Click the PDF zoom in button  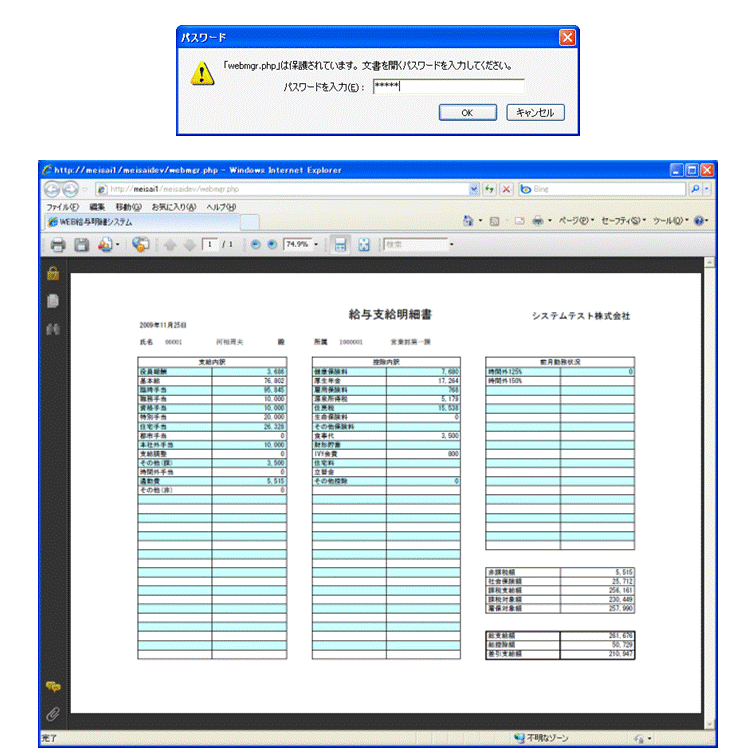click(x=272, y=244)
